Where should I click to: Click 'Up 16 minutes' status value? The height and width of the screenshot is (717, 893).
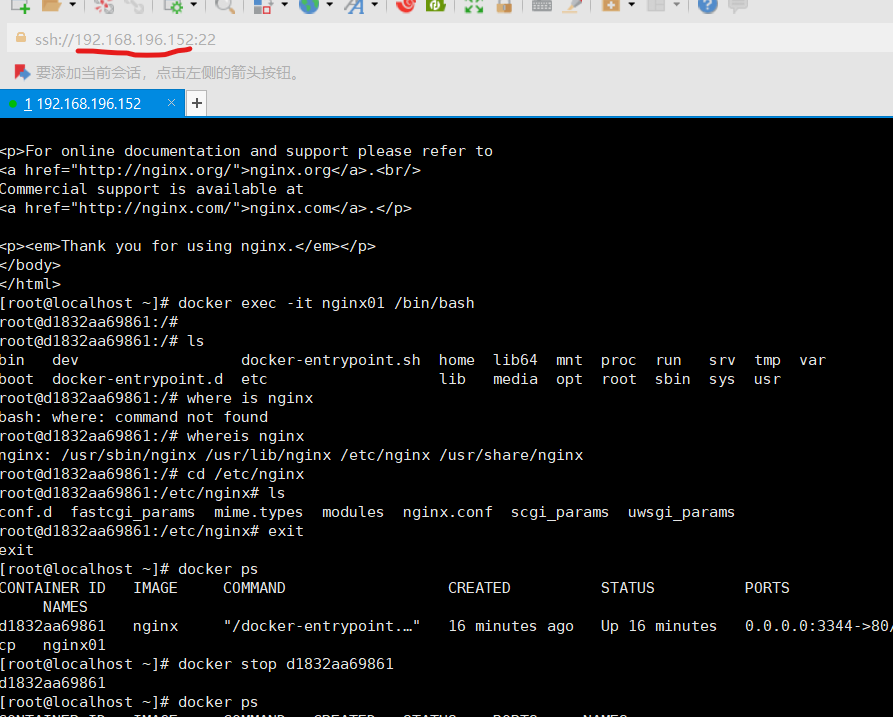659,626
